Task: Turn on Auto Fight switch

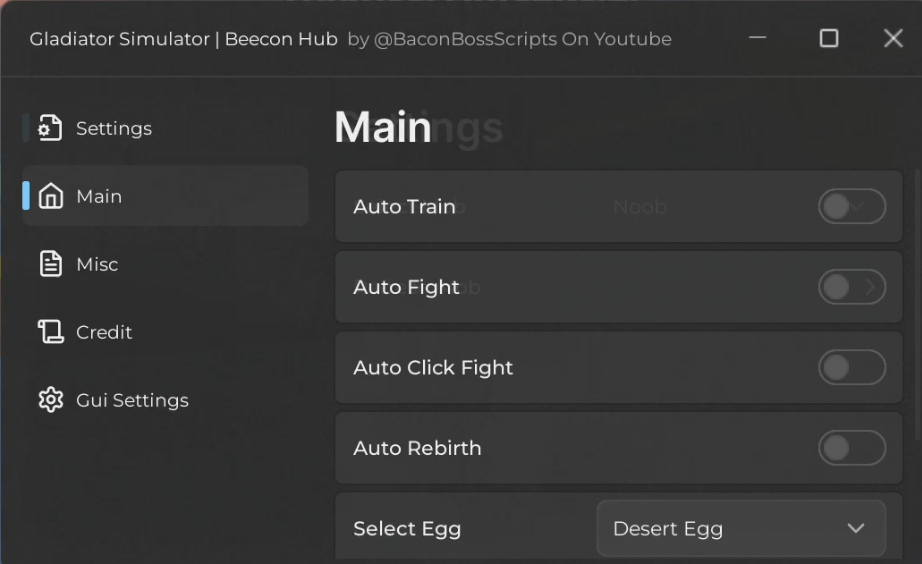Action: 851,287
